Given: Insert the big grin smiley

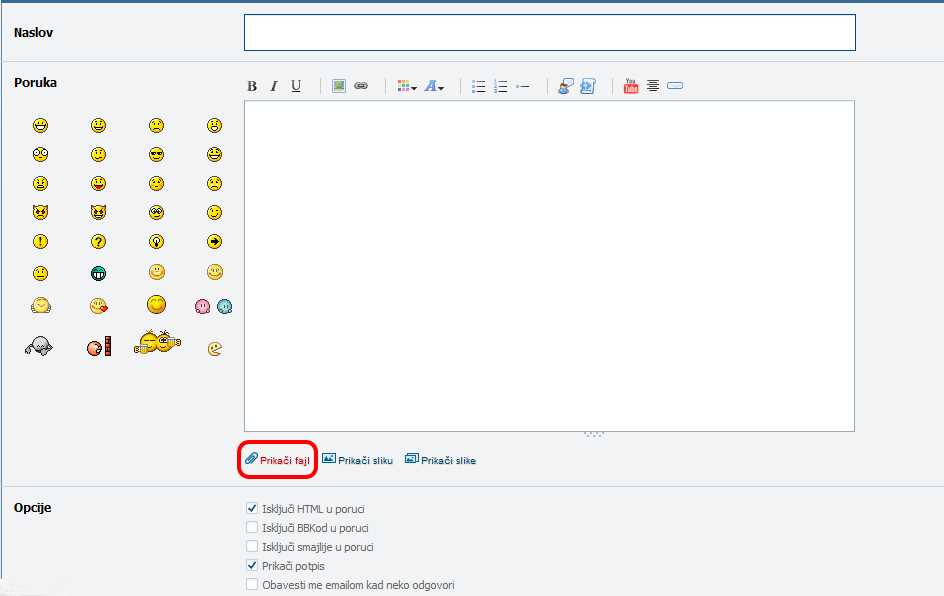Looking at the screenshot, I should 40,125.
